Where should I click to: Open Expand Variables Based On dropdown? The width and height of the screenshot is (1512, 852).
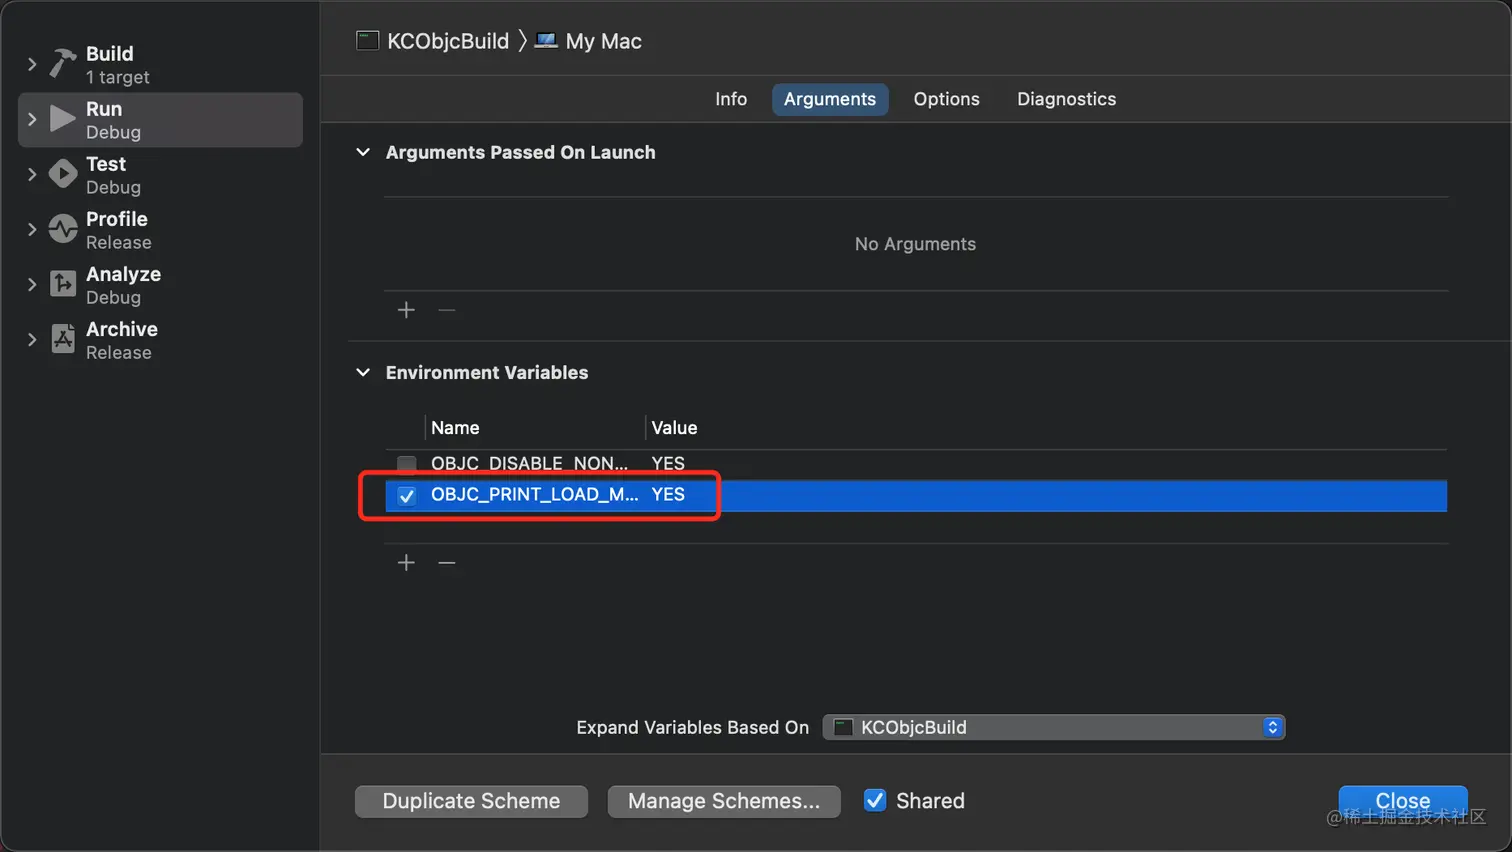tap(1054, 727)
